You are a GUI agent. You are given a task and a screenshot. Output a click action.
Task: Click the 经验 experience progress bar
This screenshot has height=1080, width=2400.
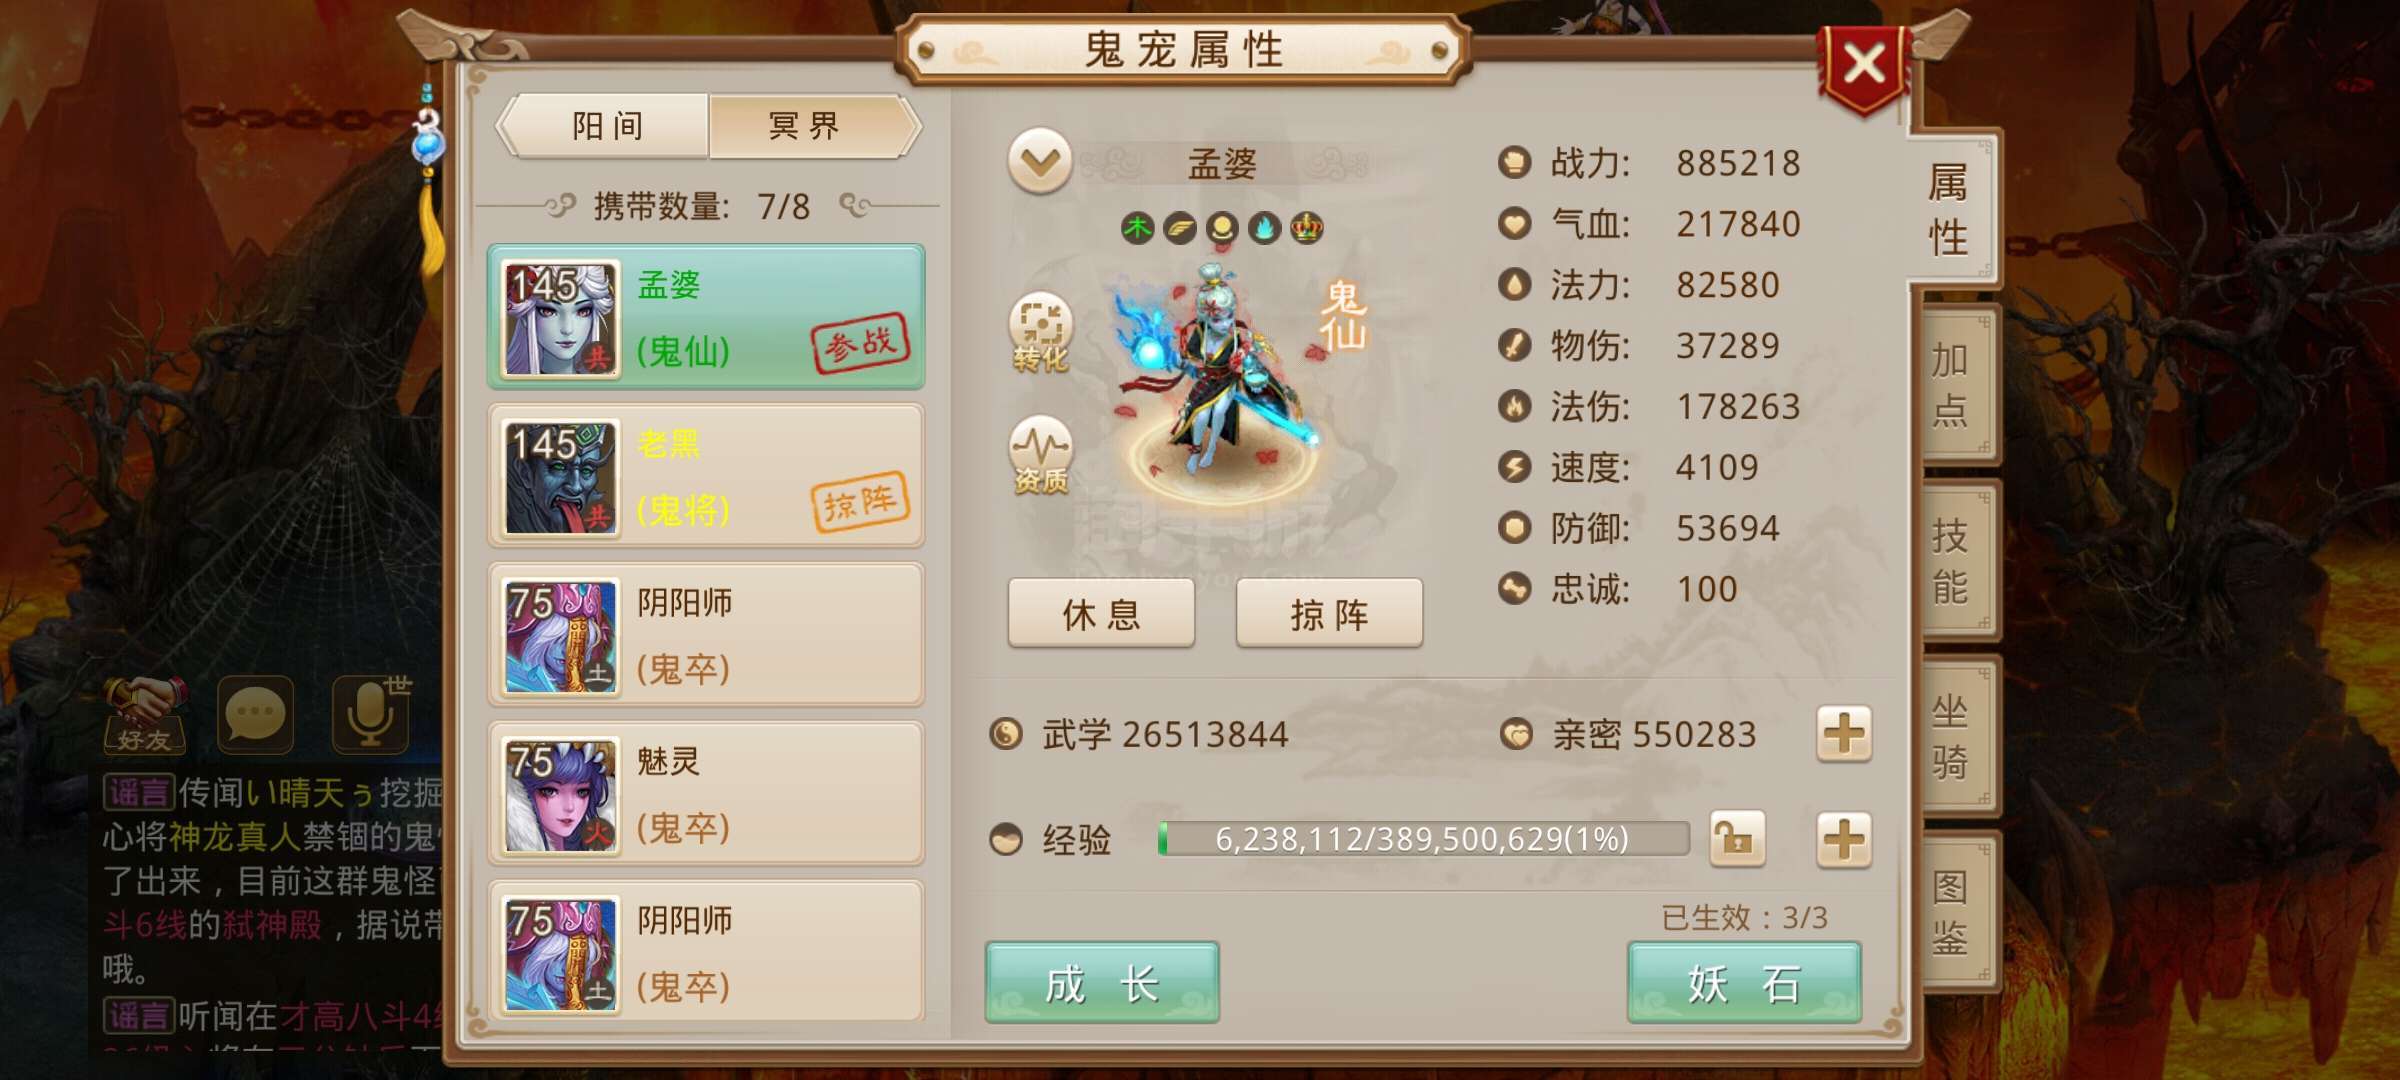tap(1423, 838)
